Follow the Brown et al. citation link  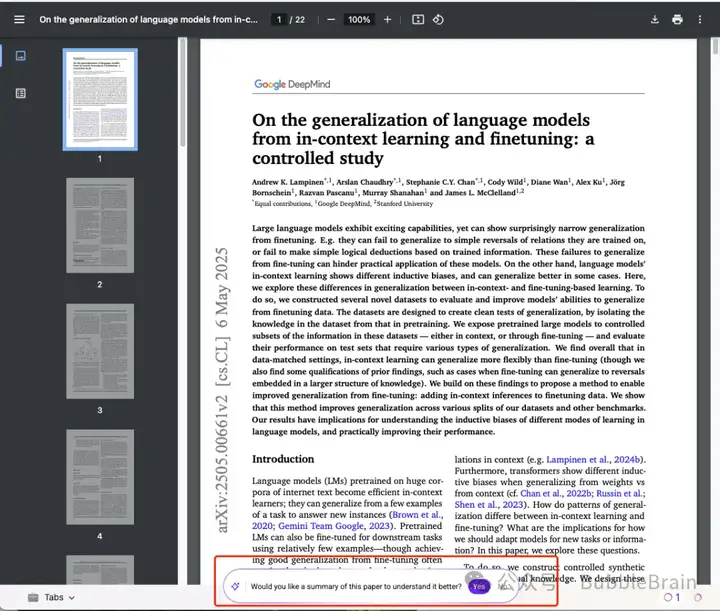417,515
